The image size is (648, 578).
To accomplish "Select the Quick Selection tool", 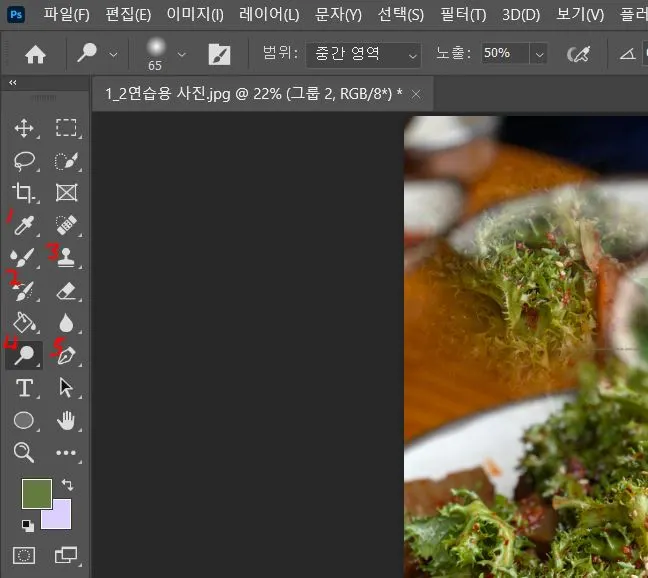I will click(x=66, y=161).
